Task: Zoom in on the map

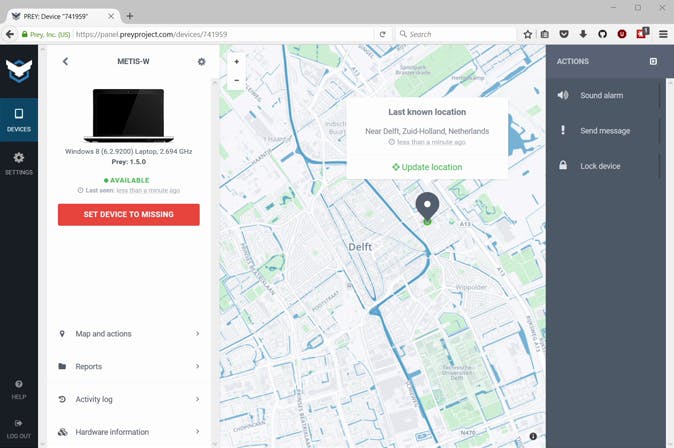Action: 236,62
